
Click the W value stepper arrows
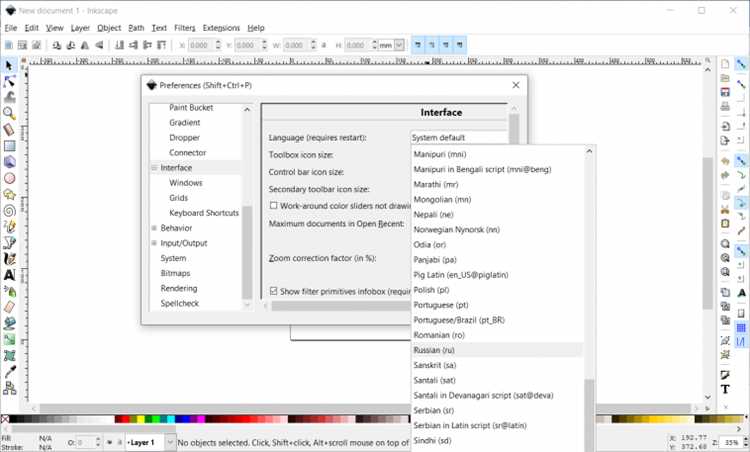click(x=313, y=45)
